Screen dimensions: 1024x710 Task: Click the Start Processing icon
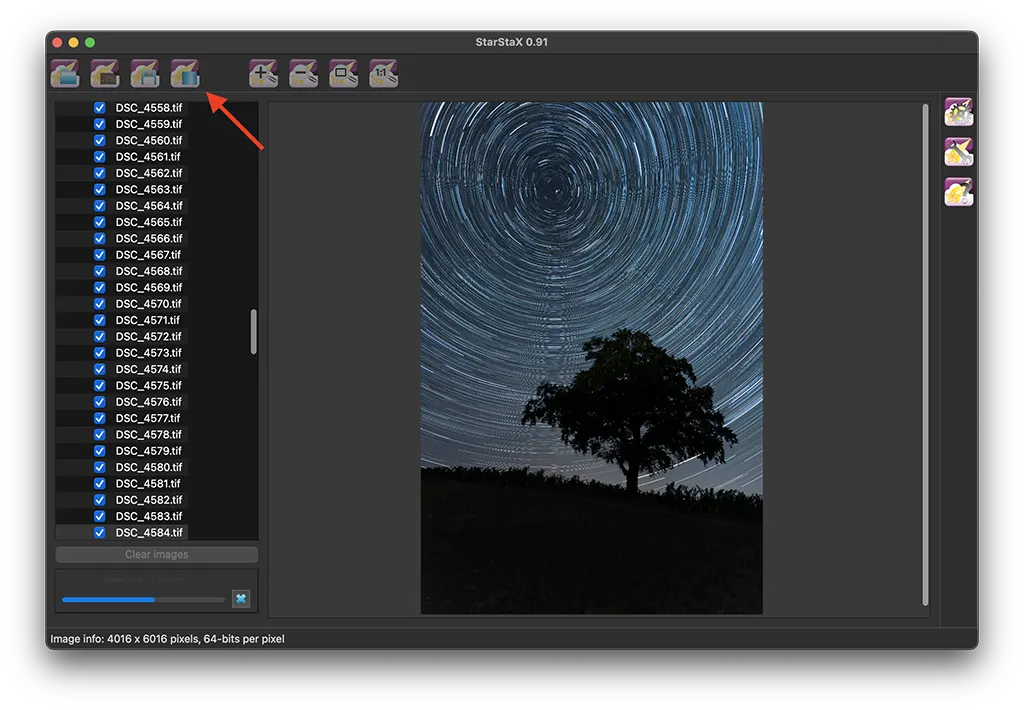tap(185, 73)
